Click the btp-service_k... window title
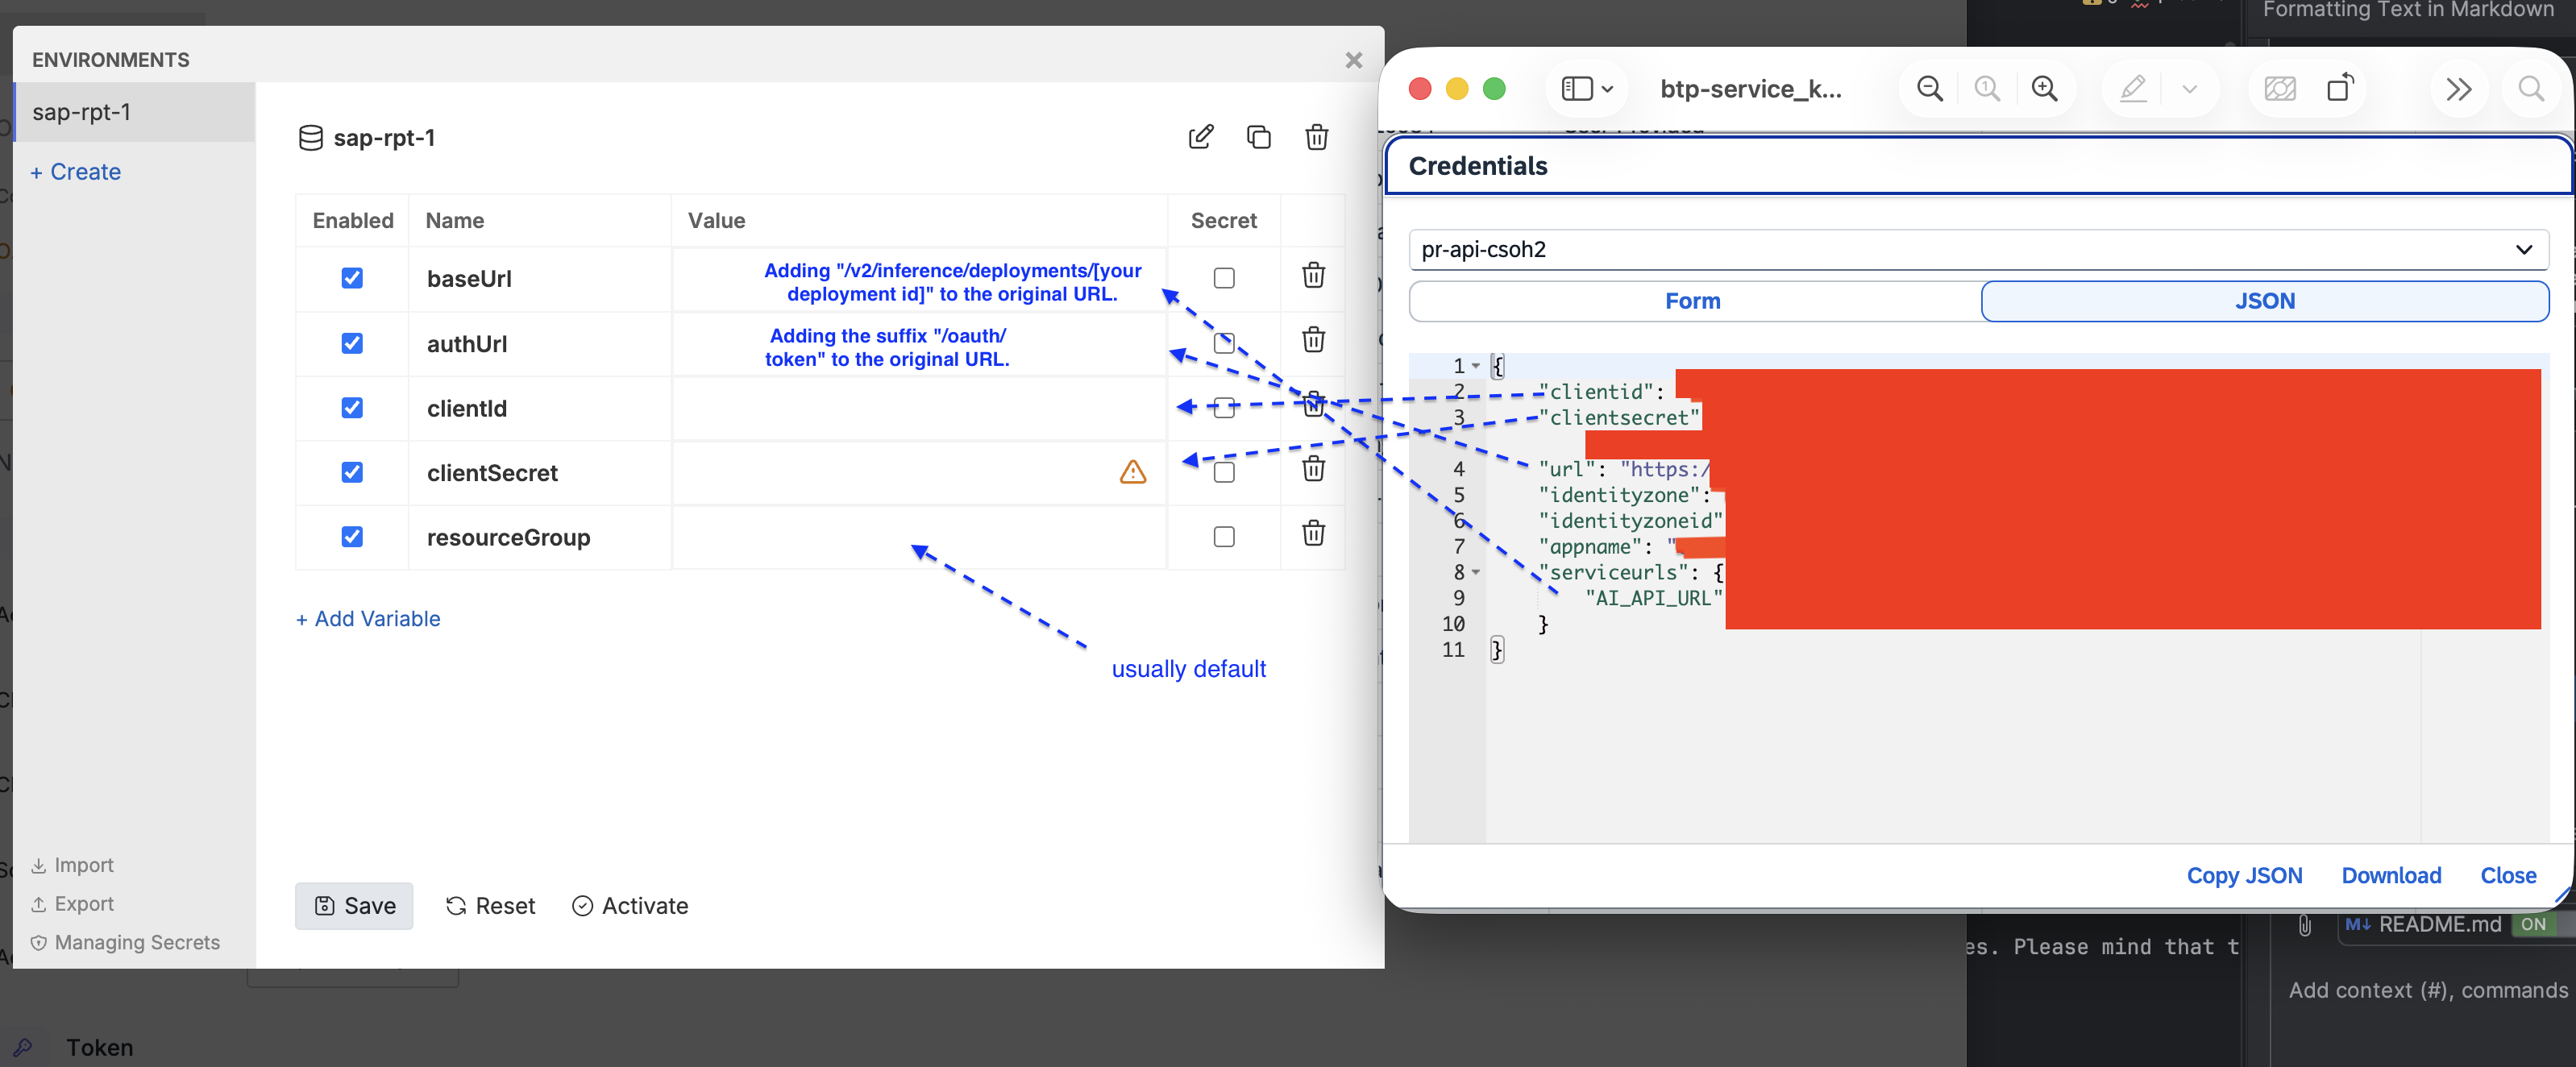This screenshot has width=2576, height=1067. pos(1750,89)
